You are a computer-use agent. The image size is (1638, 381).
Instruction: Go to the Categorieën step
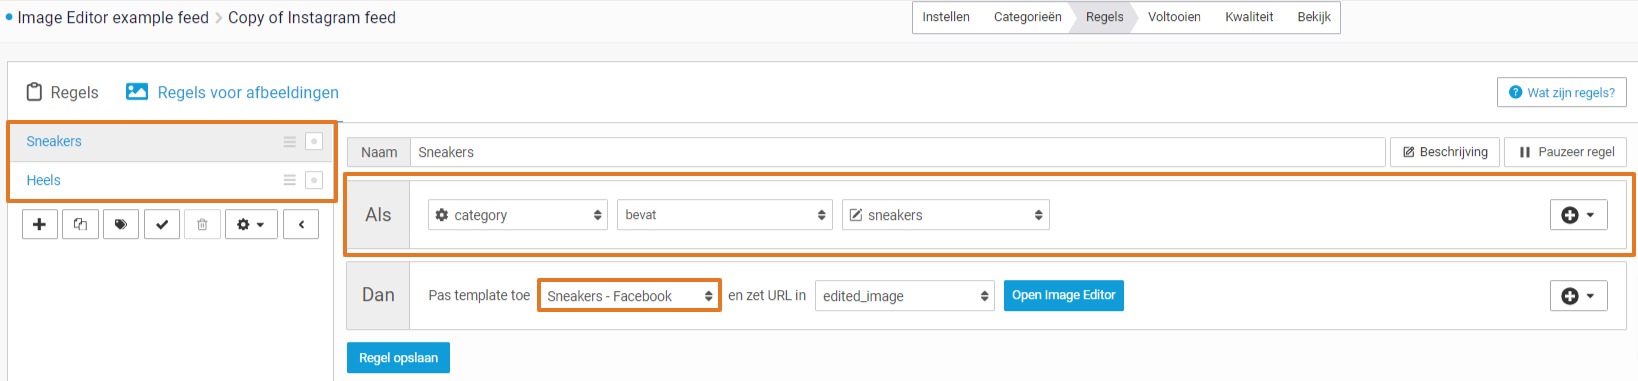(x=1028, y=17)
